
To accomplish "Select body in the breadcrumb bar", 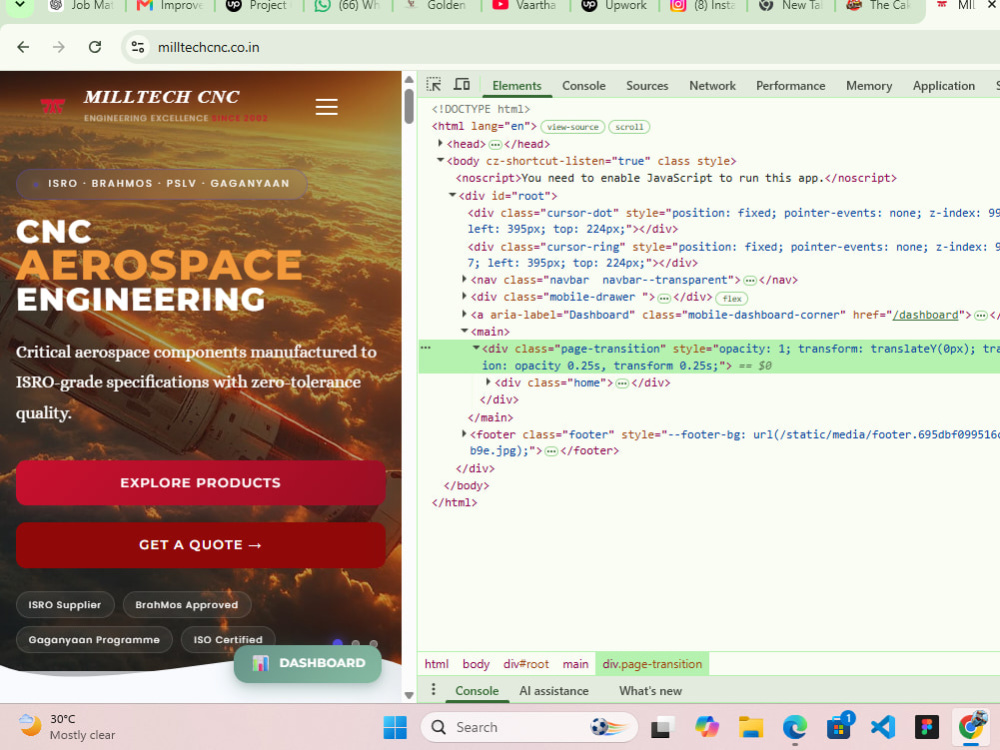I will [x=476, y=664].
